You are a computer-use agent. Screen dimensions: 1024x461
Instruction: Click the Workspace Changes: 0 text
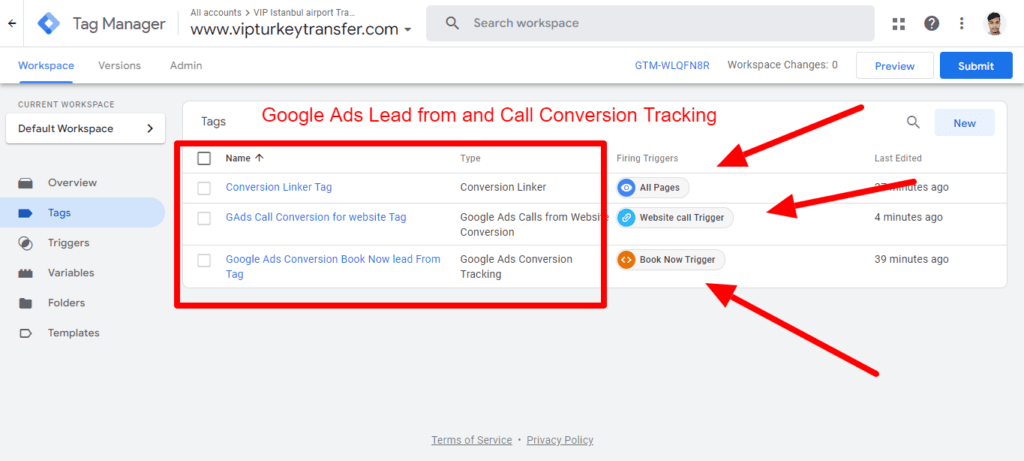pyautogui.click(x=782, y=65)
